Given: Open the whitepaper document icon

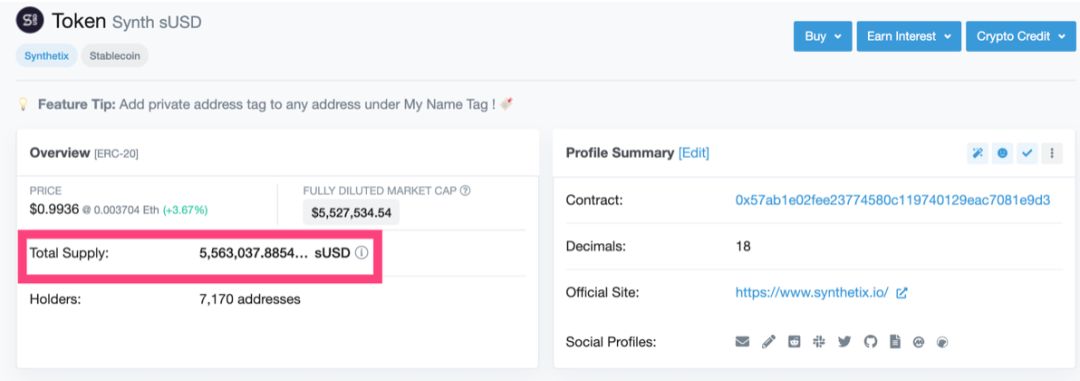Looking at the screenshot, I should click(895, 342).
